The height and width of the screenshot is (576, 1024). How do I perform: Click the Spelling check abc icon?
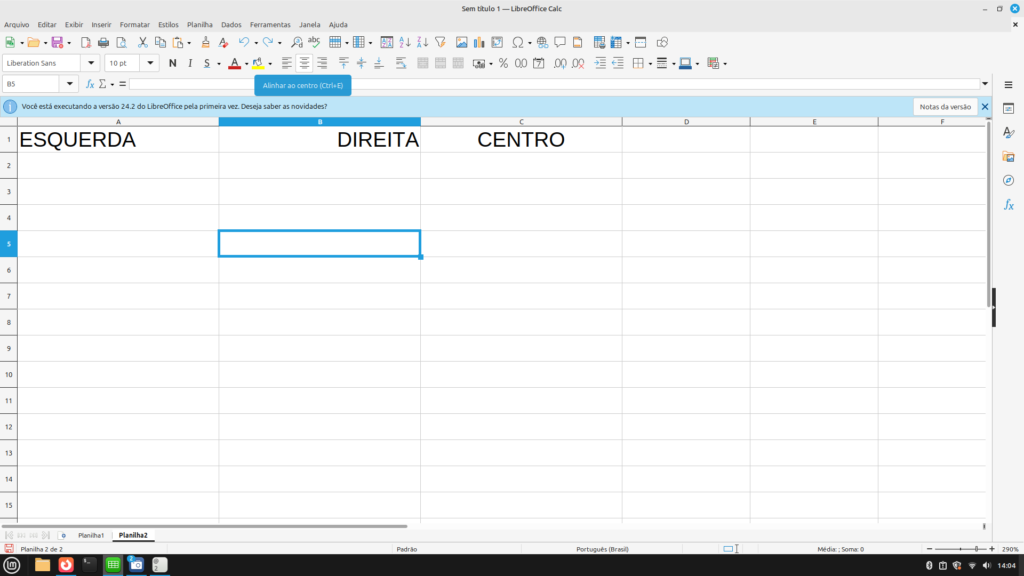[314, 43]
